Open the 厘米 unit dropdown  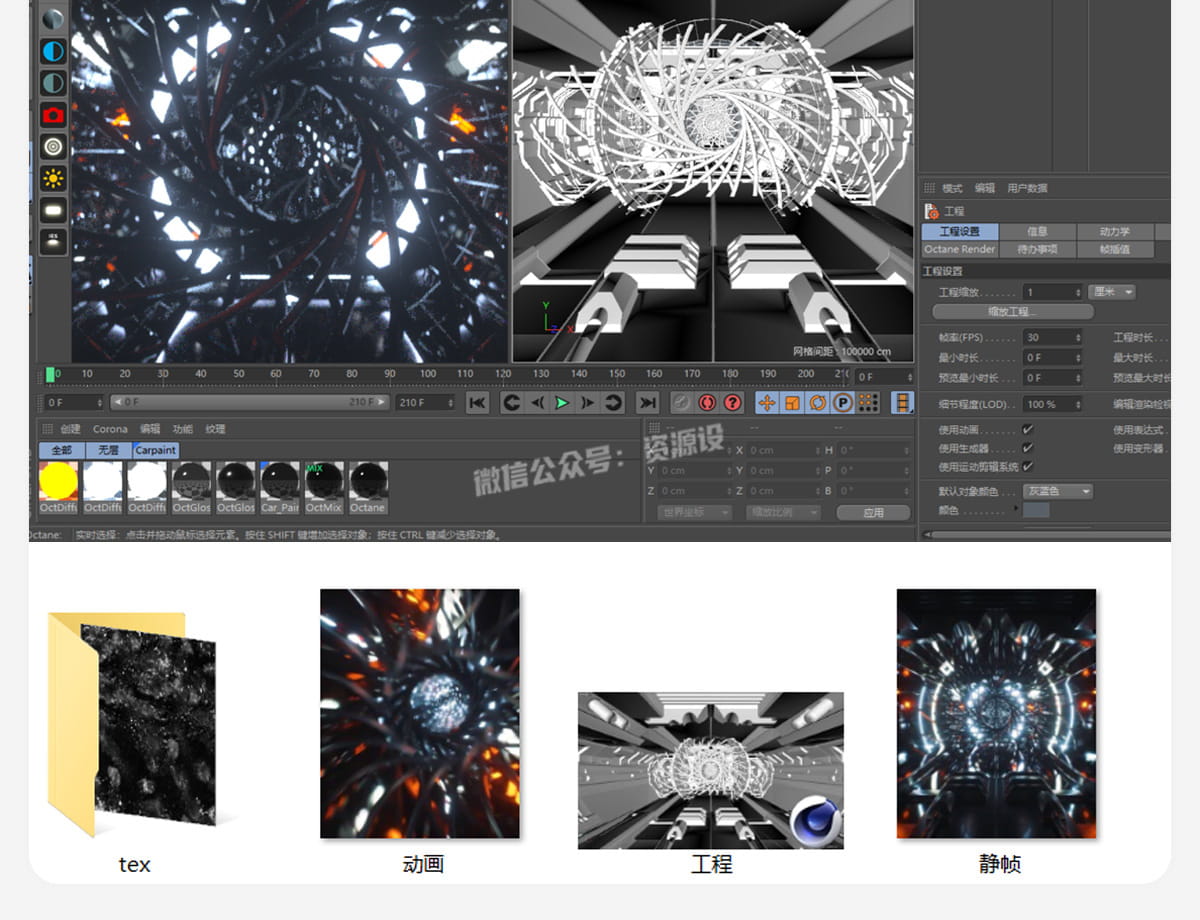click(x=1111, y=292)
